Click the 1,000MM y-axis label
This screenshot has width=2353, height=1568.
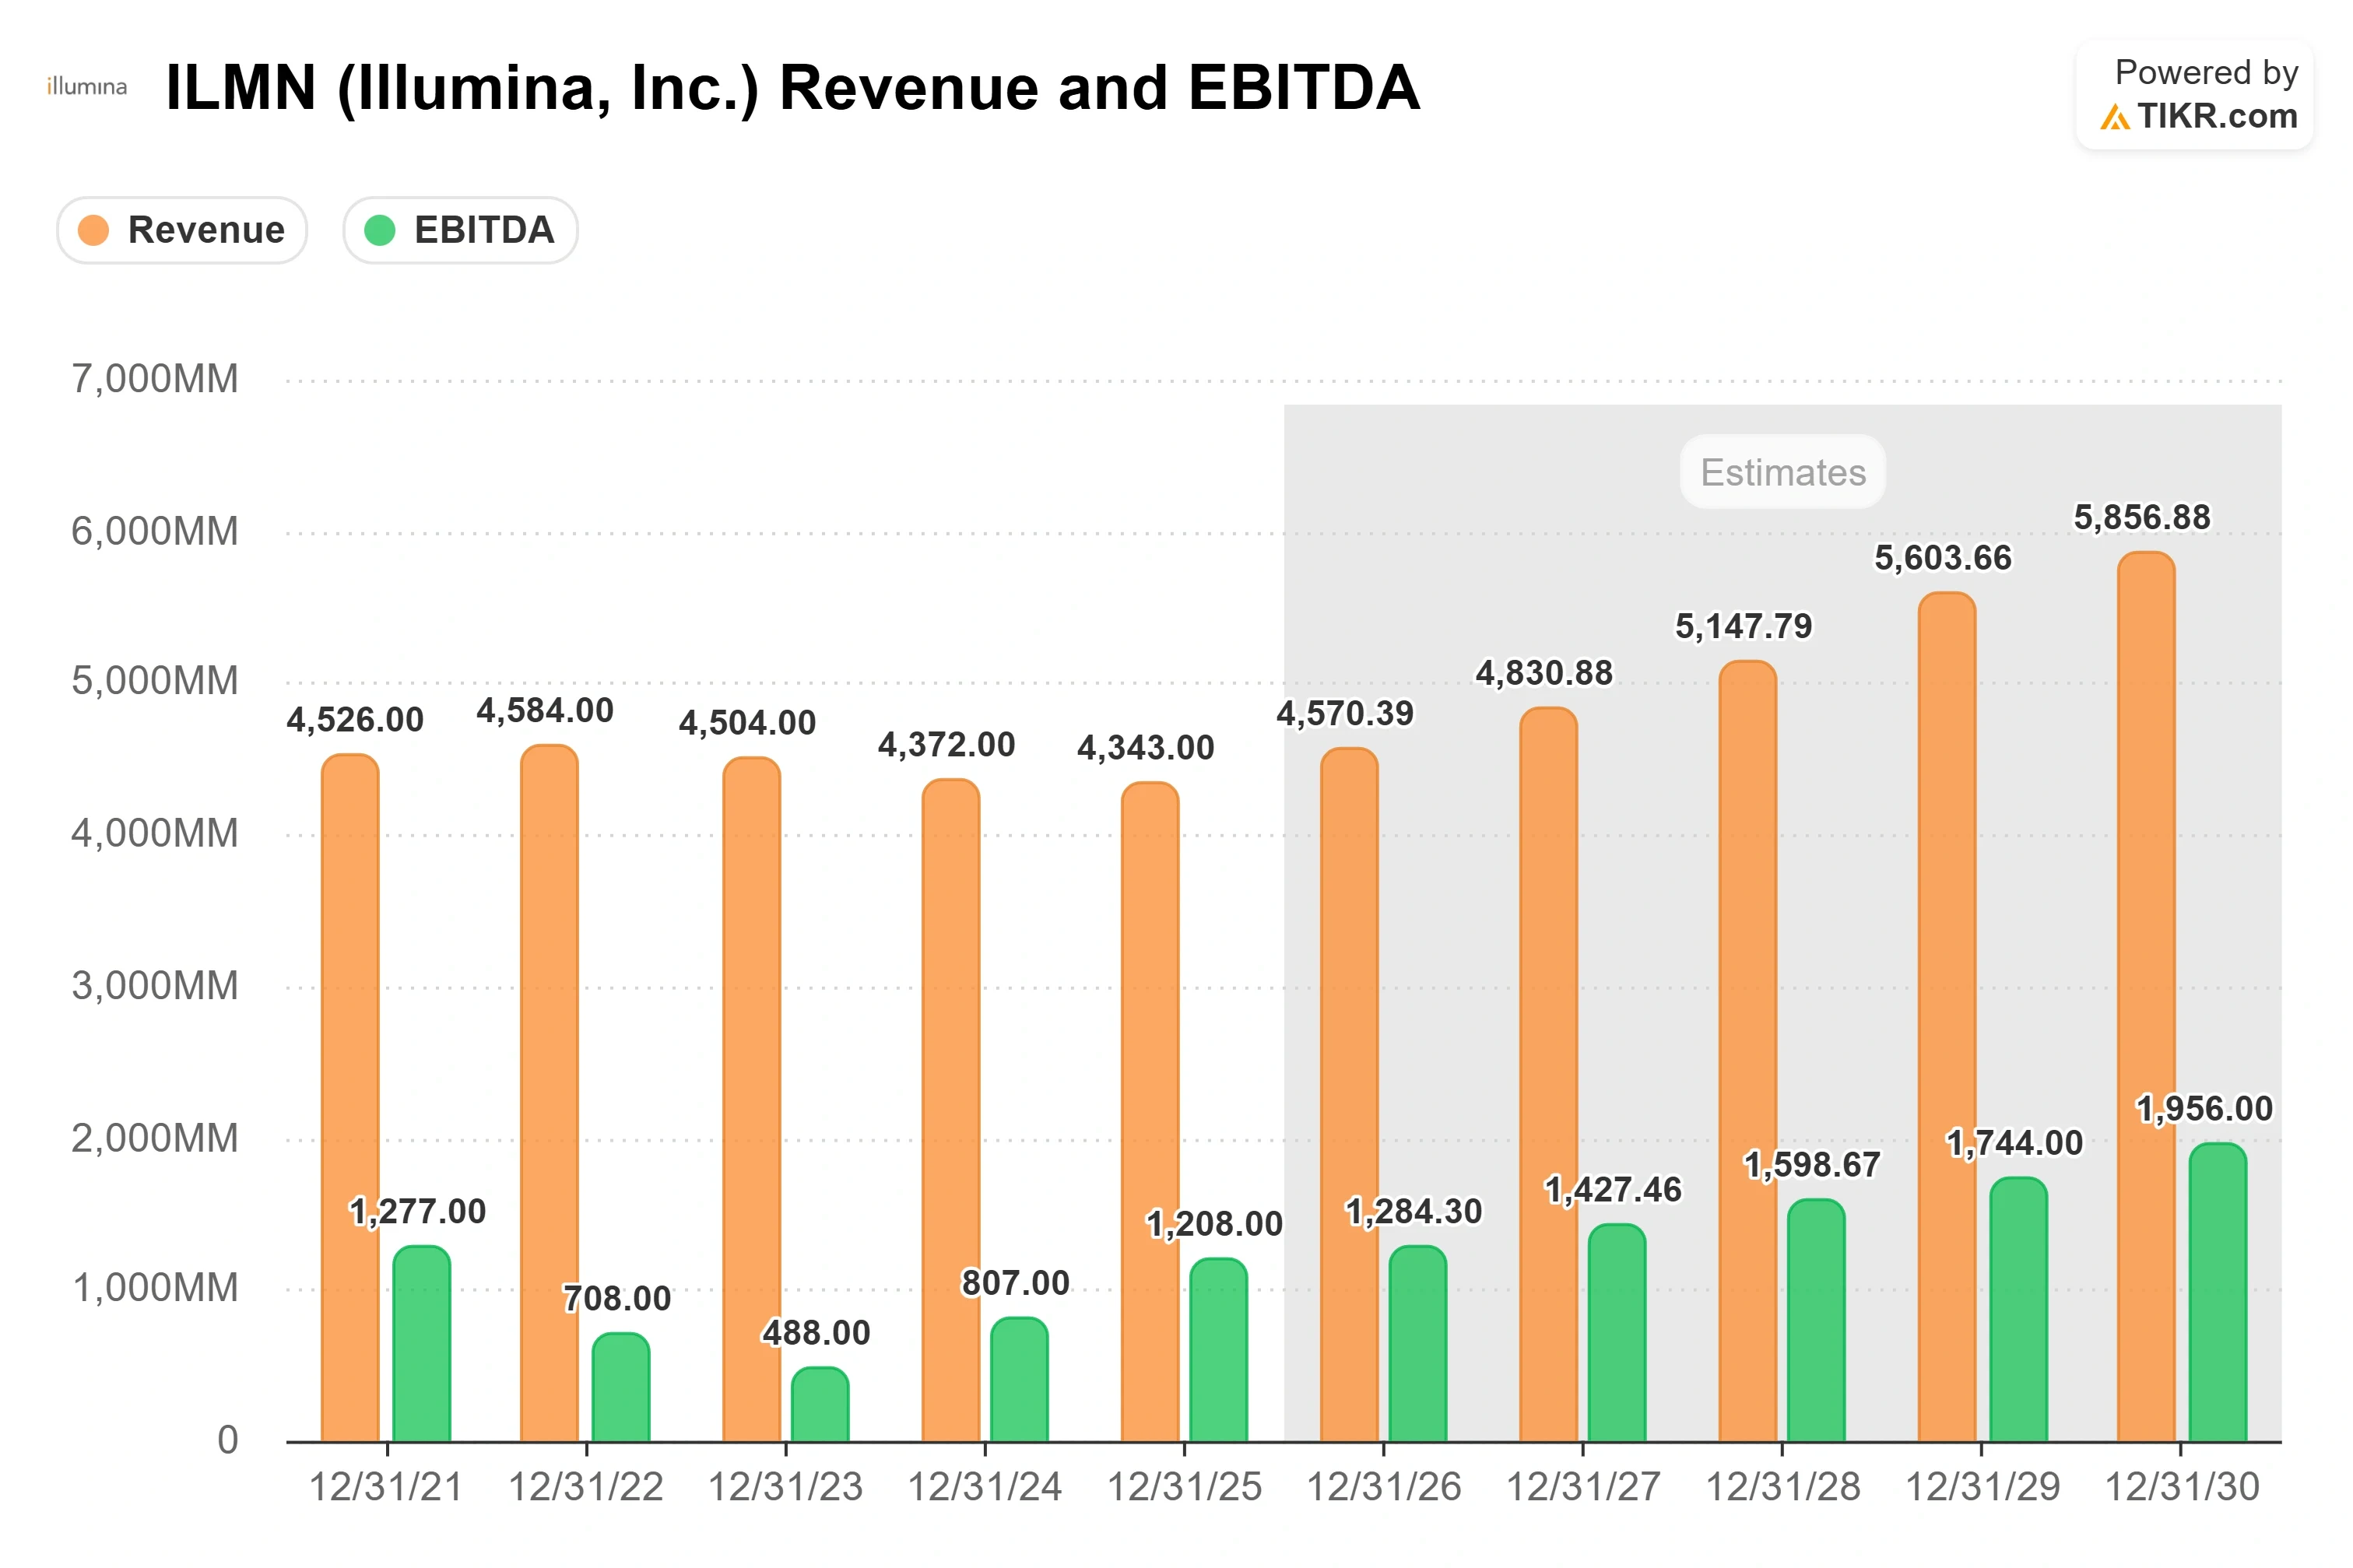[x=155, y=1289]
